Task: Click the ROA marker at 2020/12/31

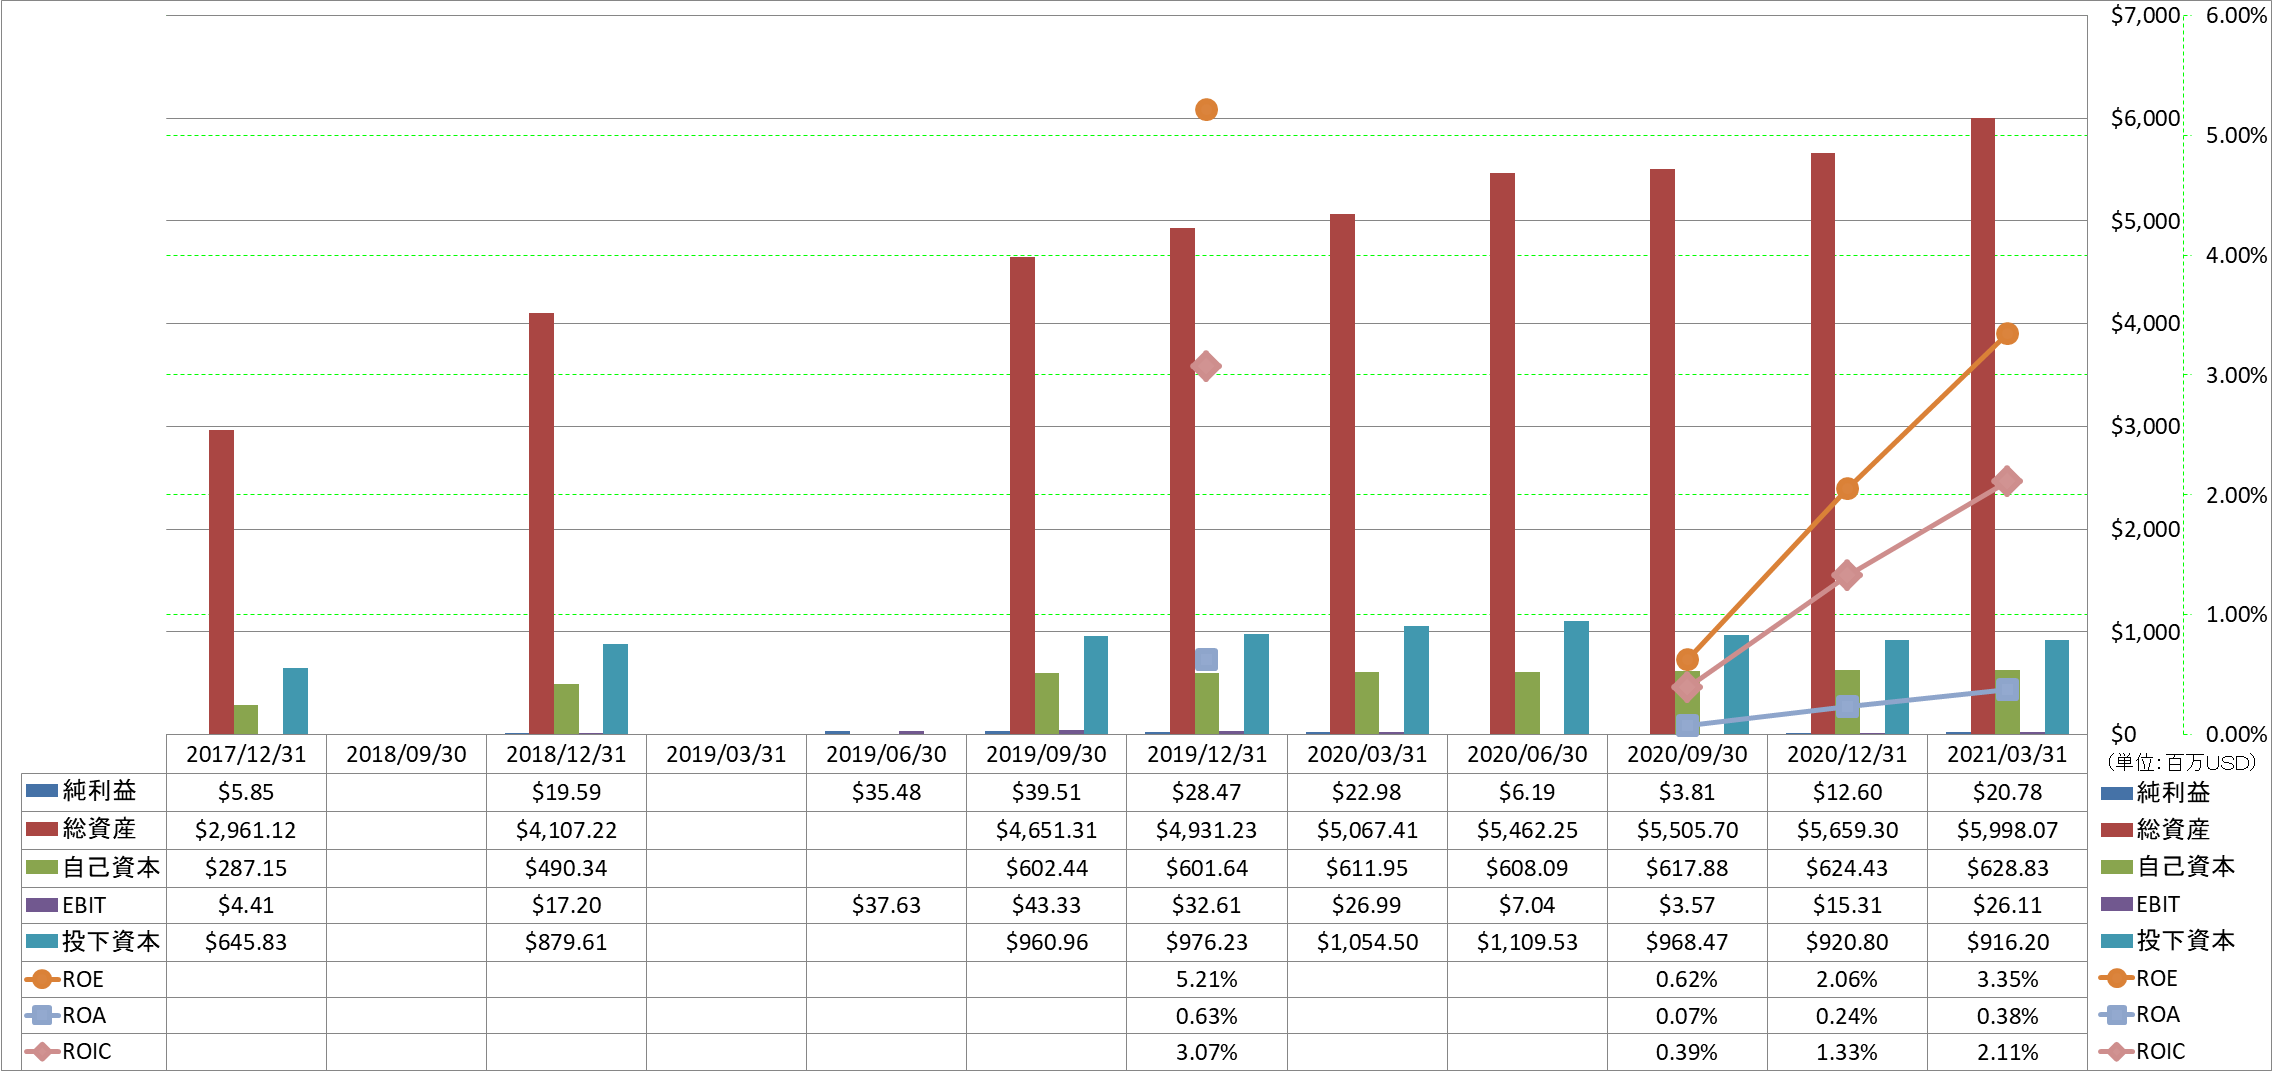Action: [x=1847, y=706]
